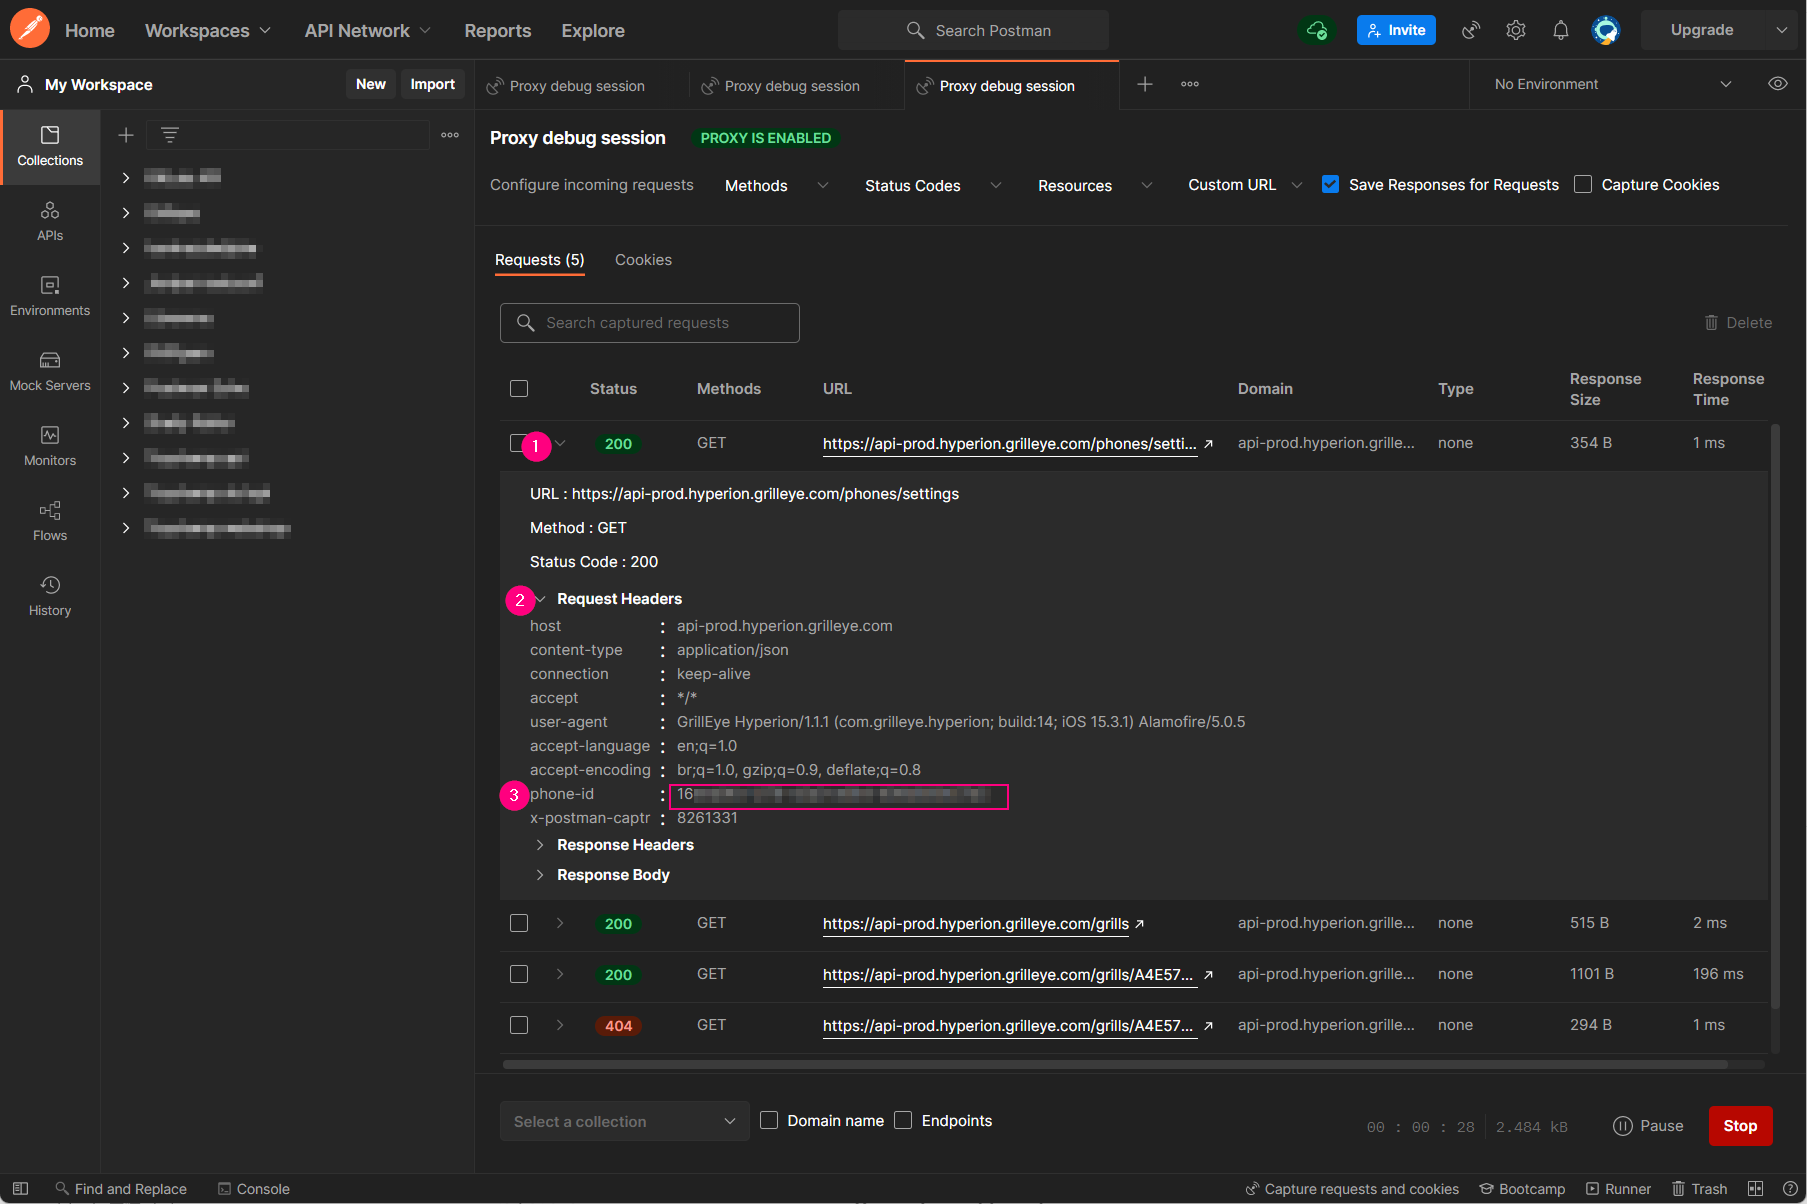Pause the proxy capture session

tap(1649, 1126)
